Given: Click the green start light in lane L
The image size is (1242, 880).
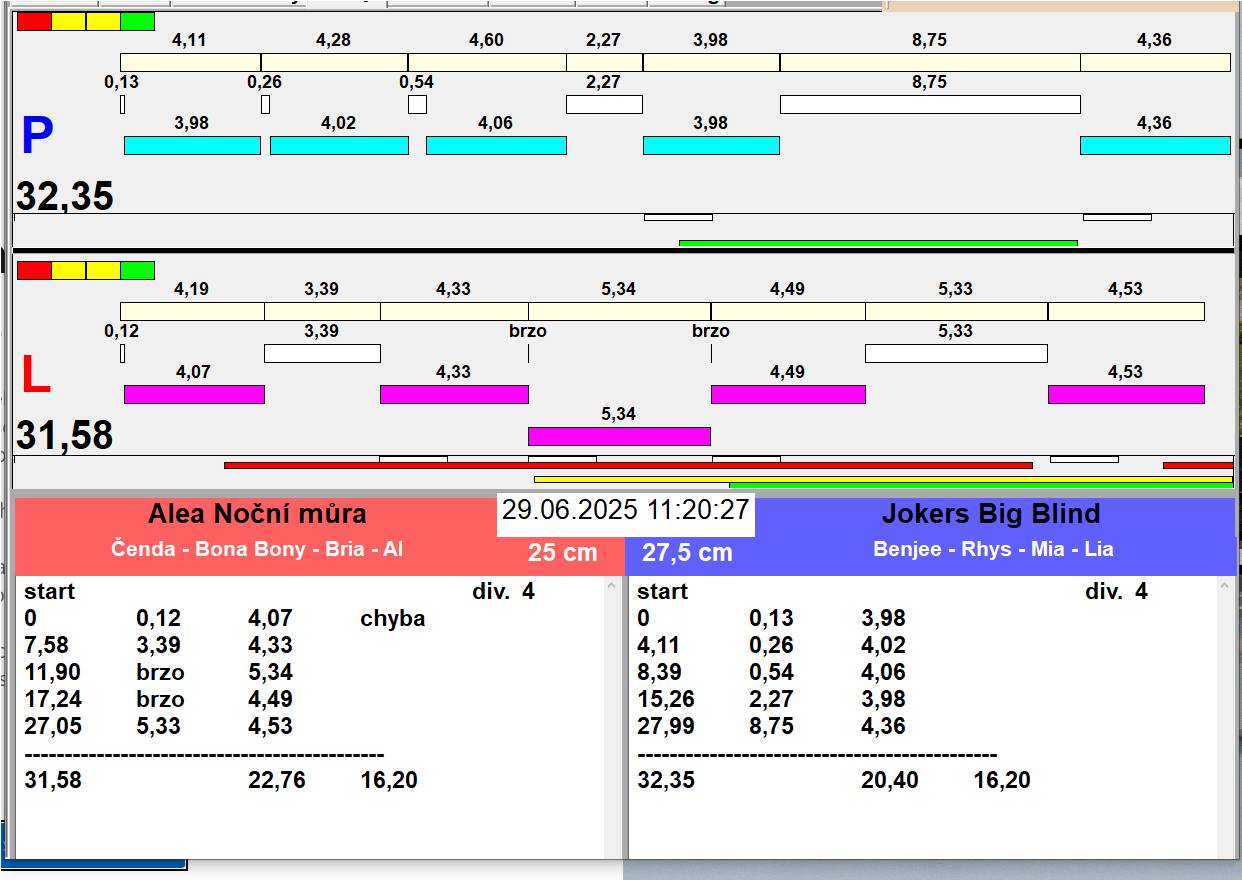Looking at the screenshot, I should coord(138,270).
